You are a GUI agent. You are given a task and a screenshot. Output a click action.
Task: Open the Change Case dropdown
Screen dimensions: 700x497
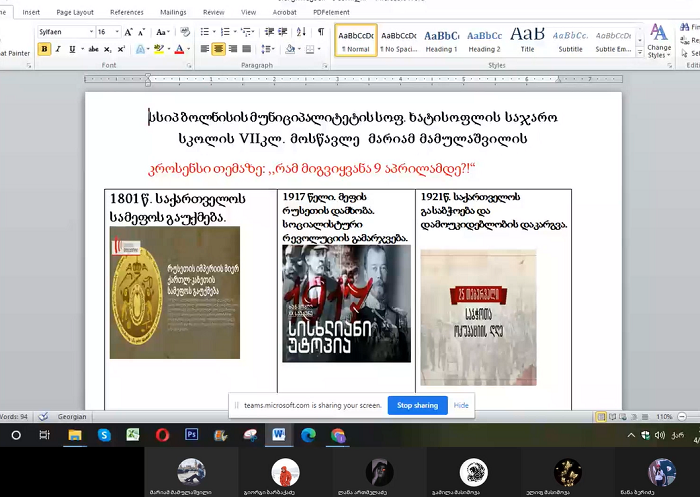pos(162,32)
